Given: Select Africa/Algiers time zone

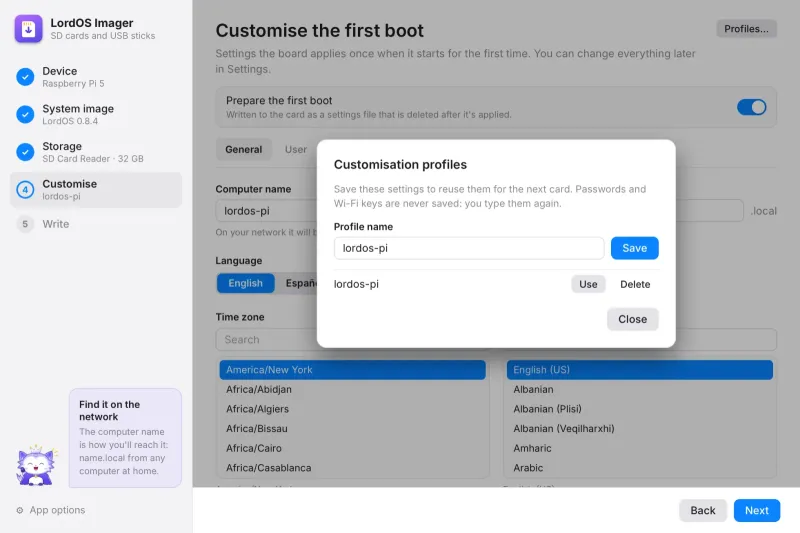Looking at the screenshot, I should click(352, 409).
